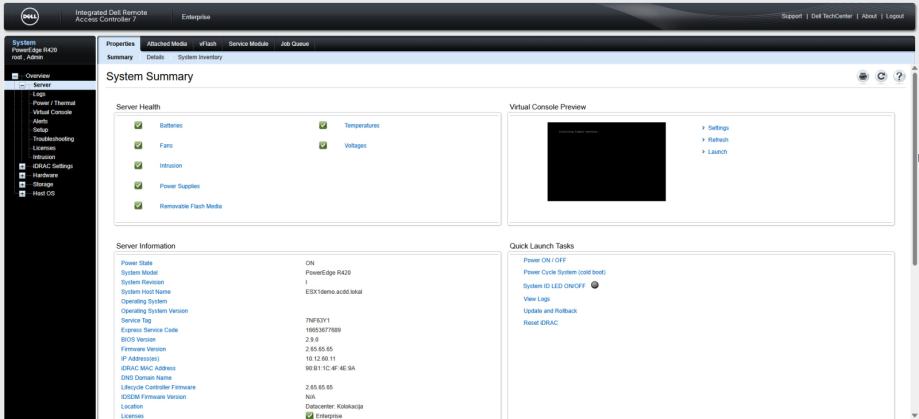Open the Service Module tab
The height and width of the screenshot is (419, 919).
tap(248, 44)
